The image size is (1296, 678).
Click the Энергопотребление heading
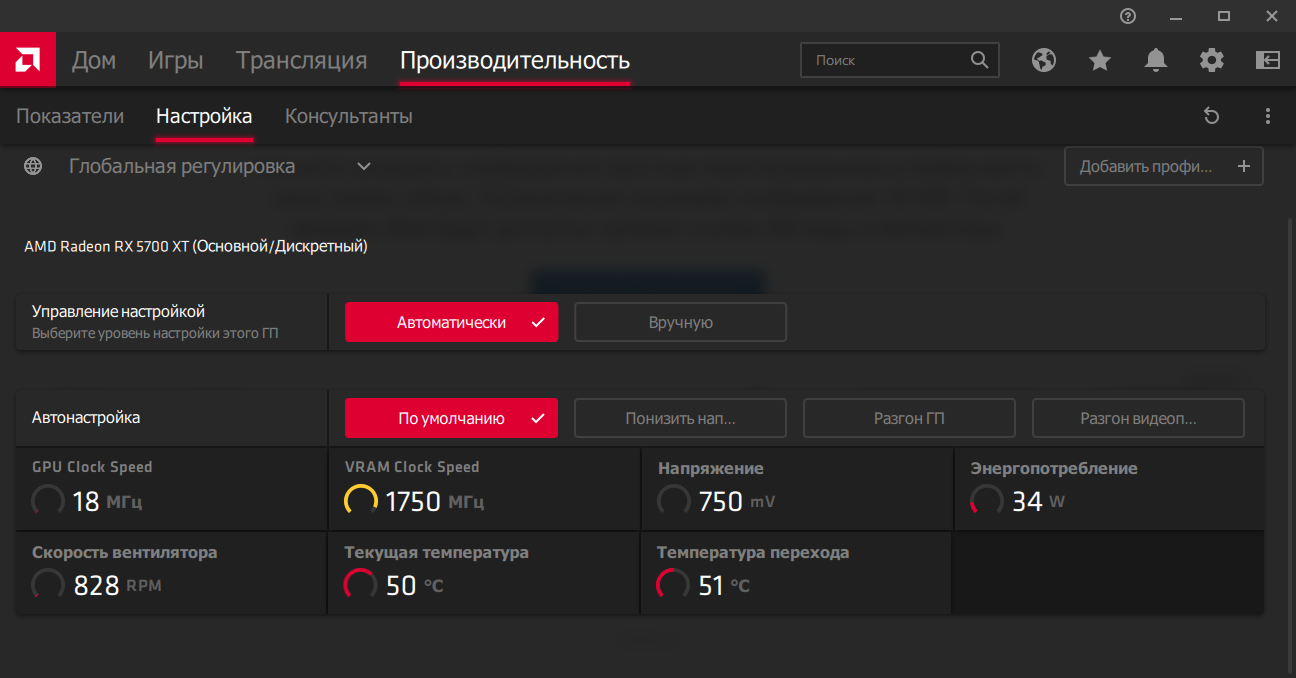[x=1054, y=468]
